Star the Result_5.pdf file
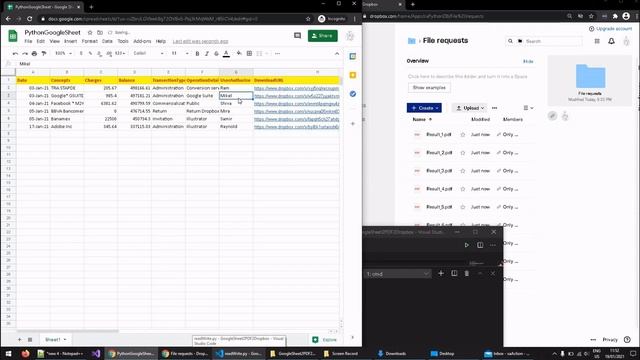Screen dimensions: 640x360 pyautogui.click(x=462, y=207)
